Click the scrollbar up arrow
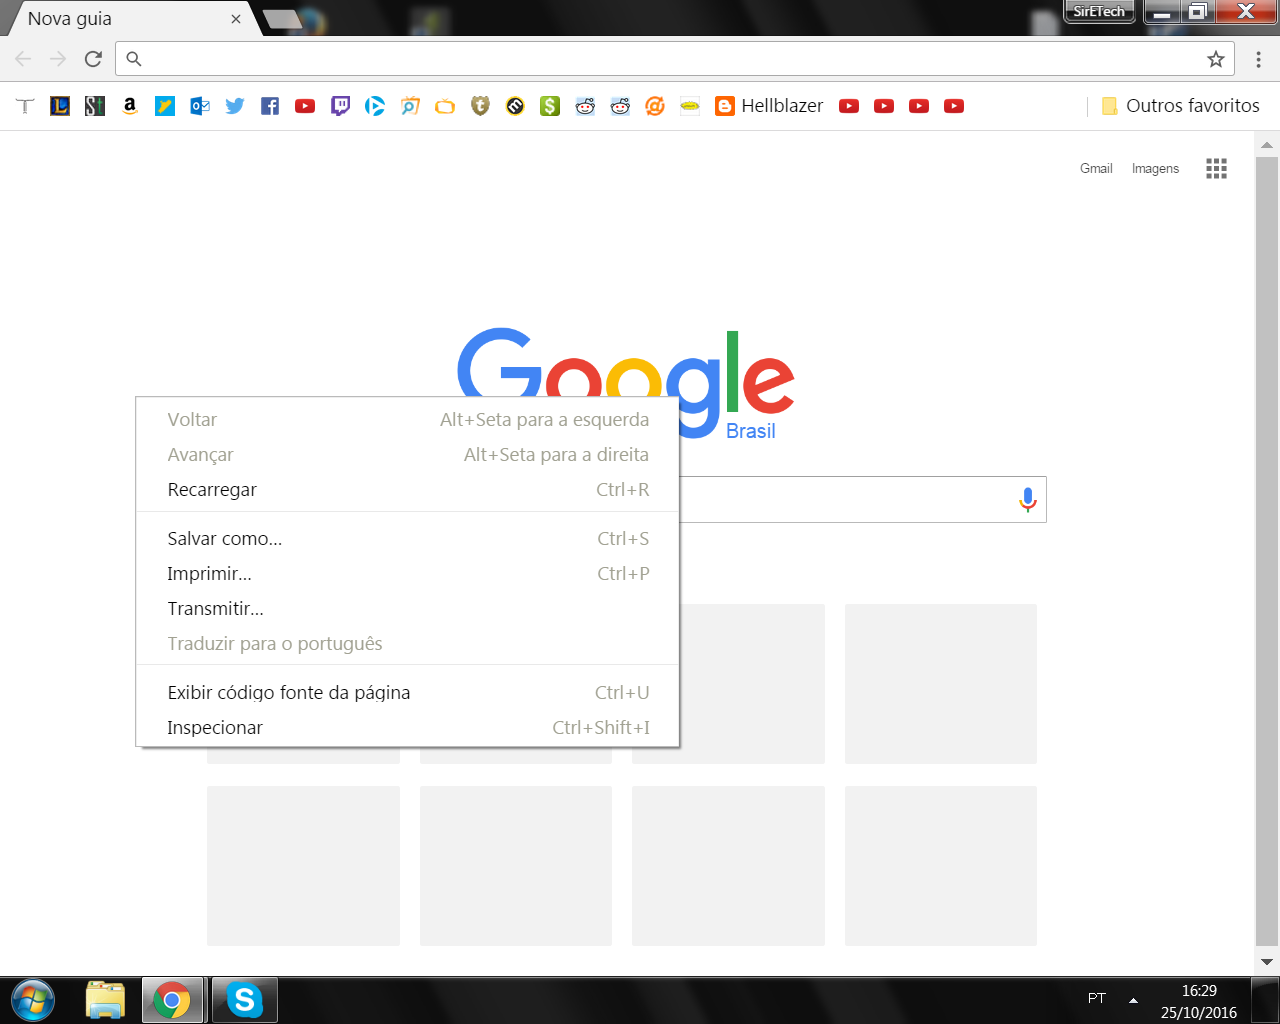This screenshot has height=1024, width=1280. (x=1267, y=145)
